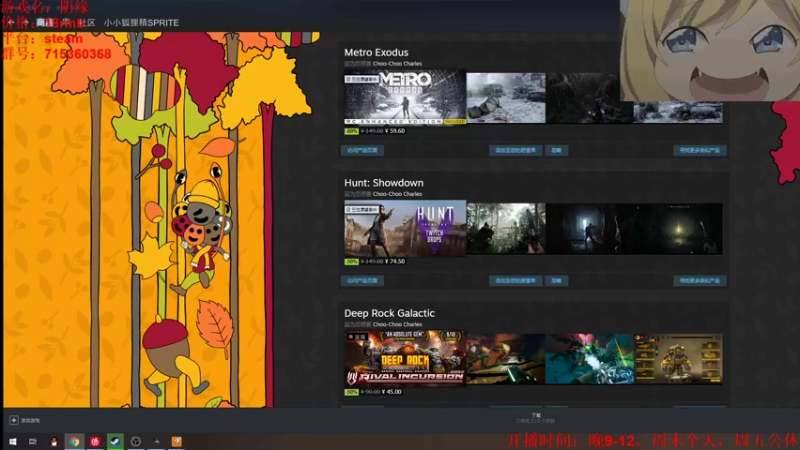Click Hunt: Showdown -50% discount badge

[x=351, y=261]
